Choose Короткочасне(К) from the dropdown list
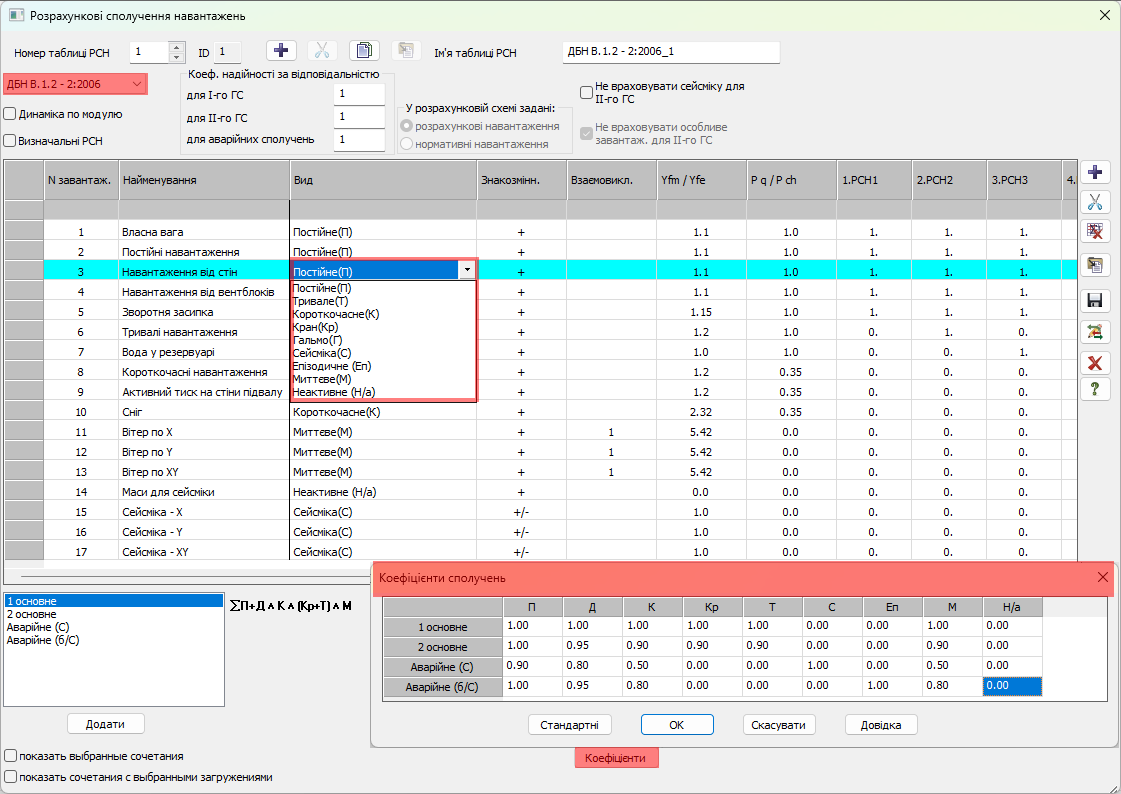The height and width of the screenshot is (794, 1121). point(337,314)
